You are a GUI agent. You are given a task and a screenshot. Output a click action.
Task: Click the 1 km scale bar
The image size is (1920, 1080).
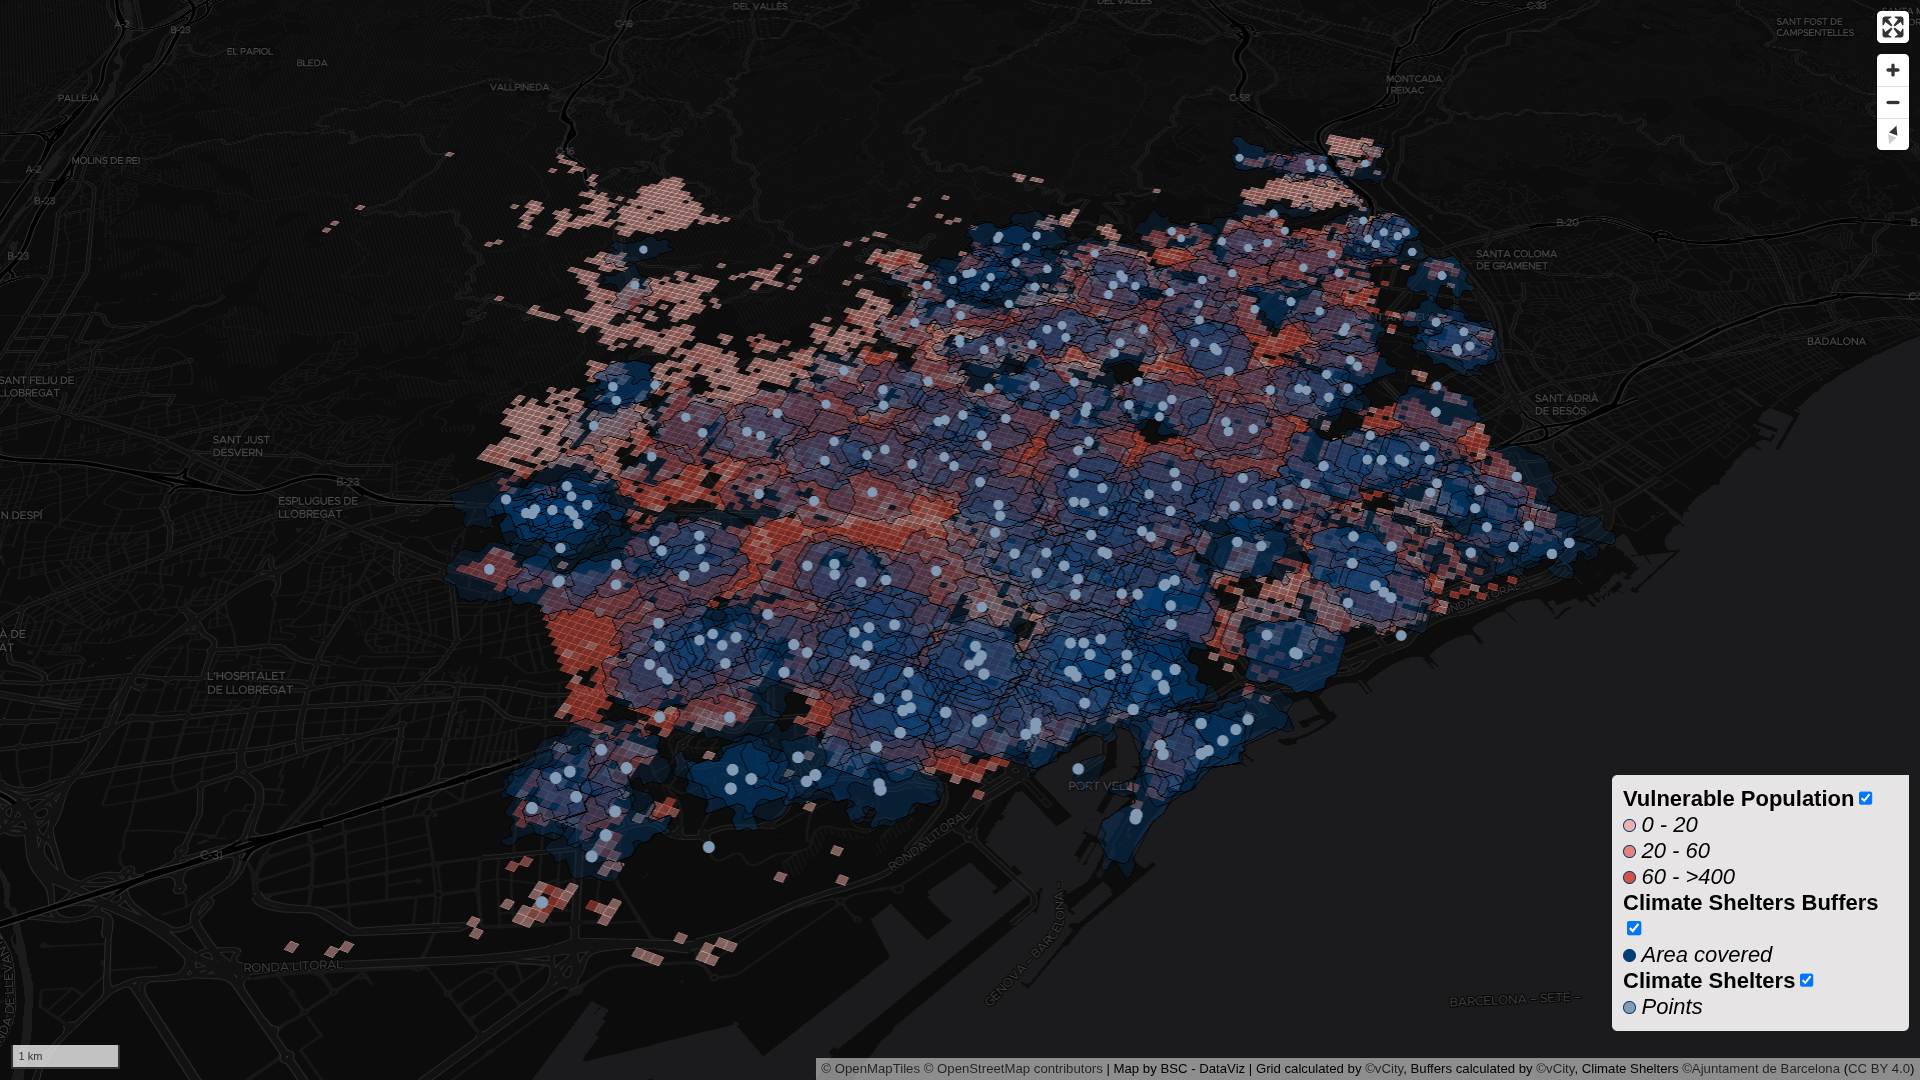tap(65, 1056)
